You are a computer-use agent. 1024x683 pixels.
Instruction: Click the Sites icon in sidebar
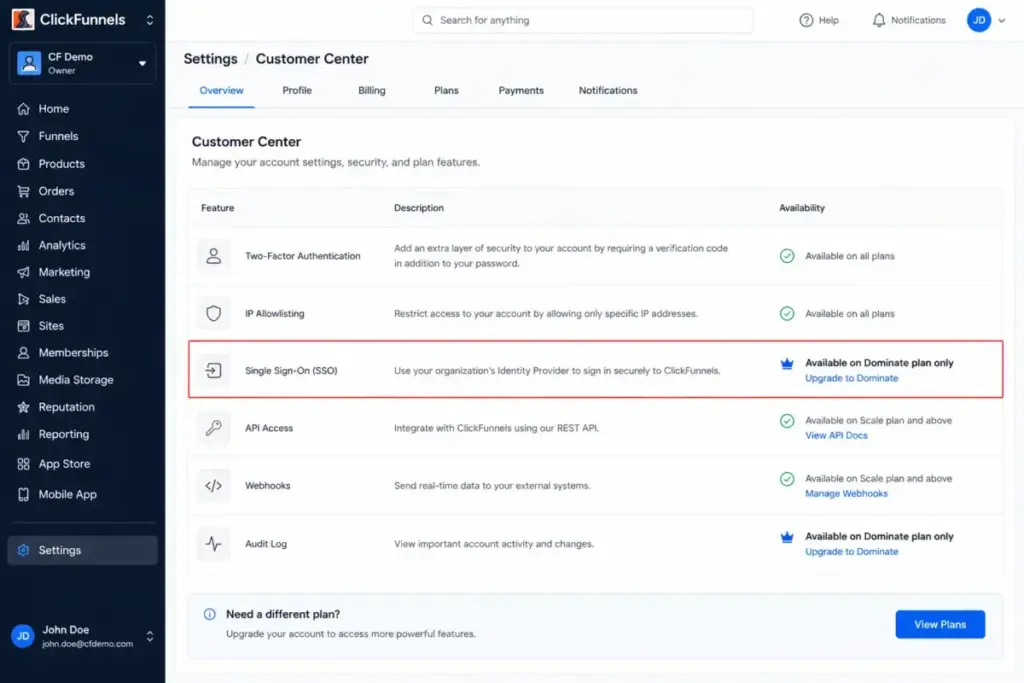(24, 325)
